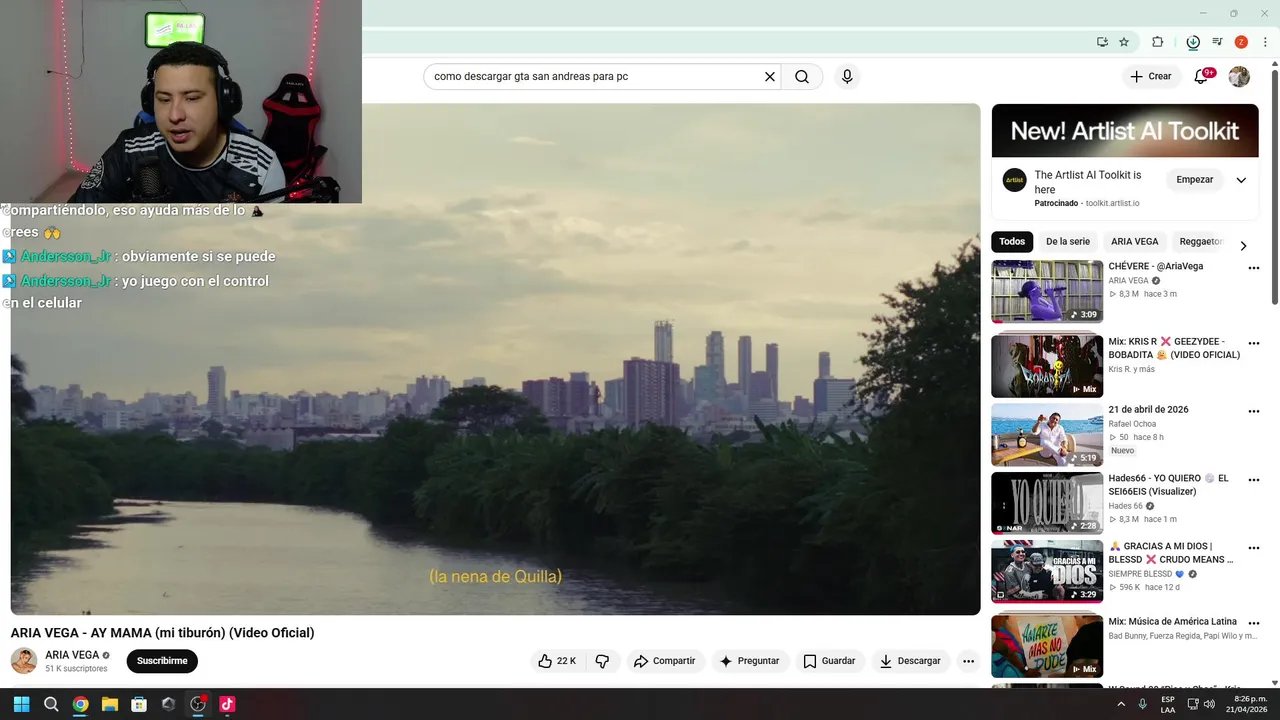Click Suscribirme button
Image resolution: width=1280 pixels, height=720 pixels.
click(x=162, y=661)
